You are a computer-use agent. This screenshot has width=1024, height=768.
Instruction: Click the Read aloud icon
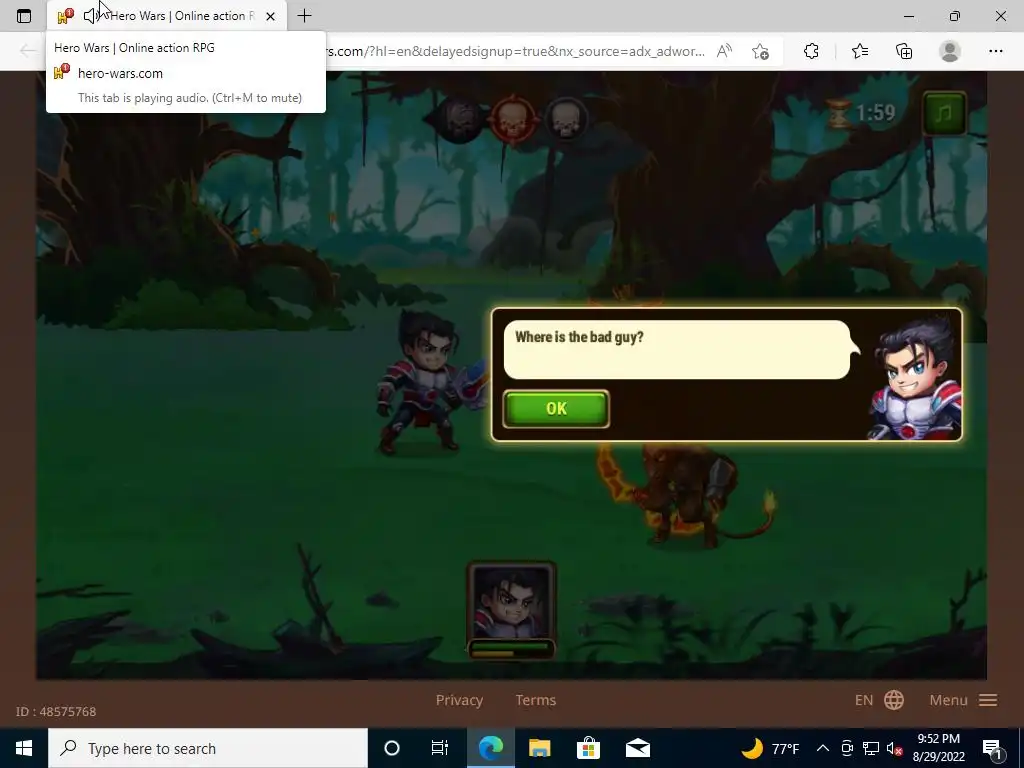tap(724, 51)
